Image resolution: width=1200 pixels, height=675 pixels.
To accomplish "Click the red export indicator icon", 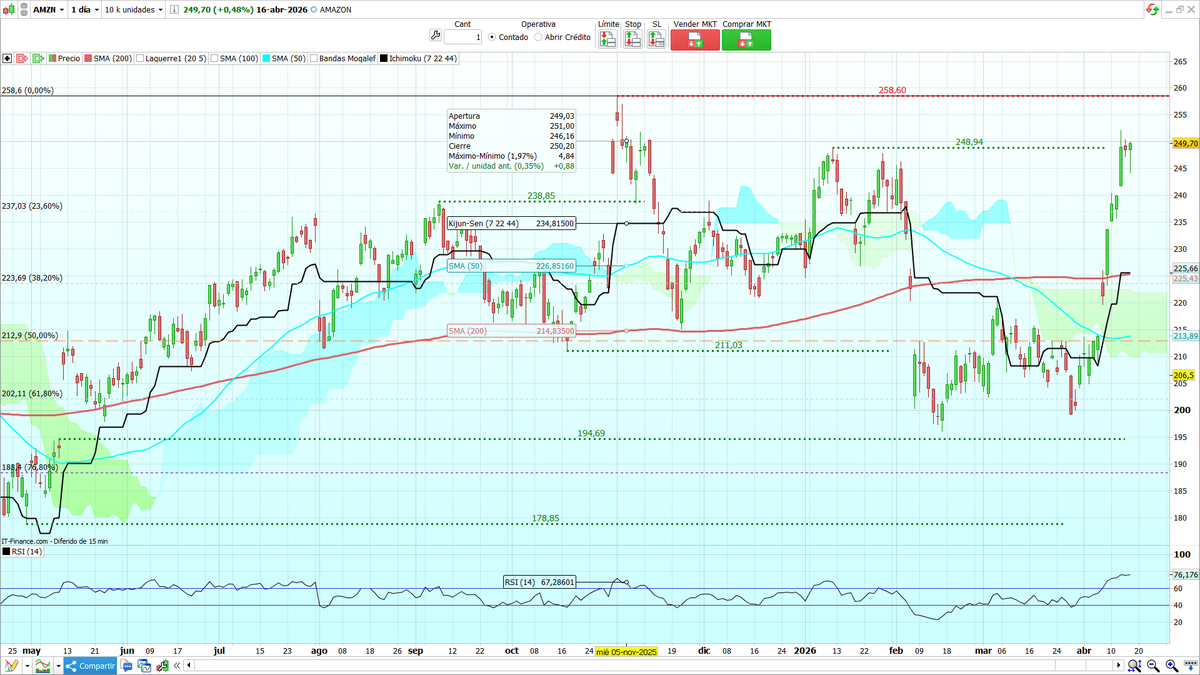I will tap(22, 59).
